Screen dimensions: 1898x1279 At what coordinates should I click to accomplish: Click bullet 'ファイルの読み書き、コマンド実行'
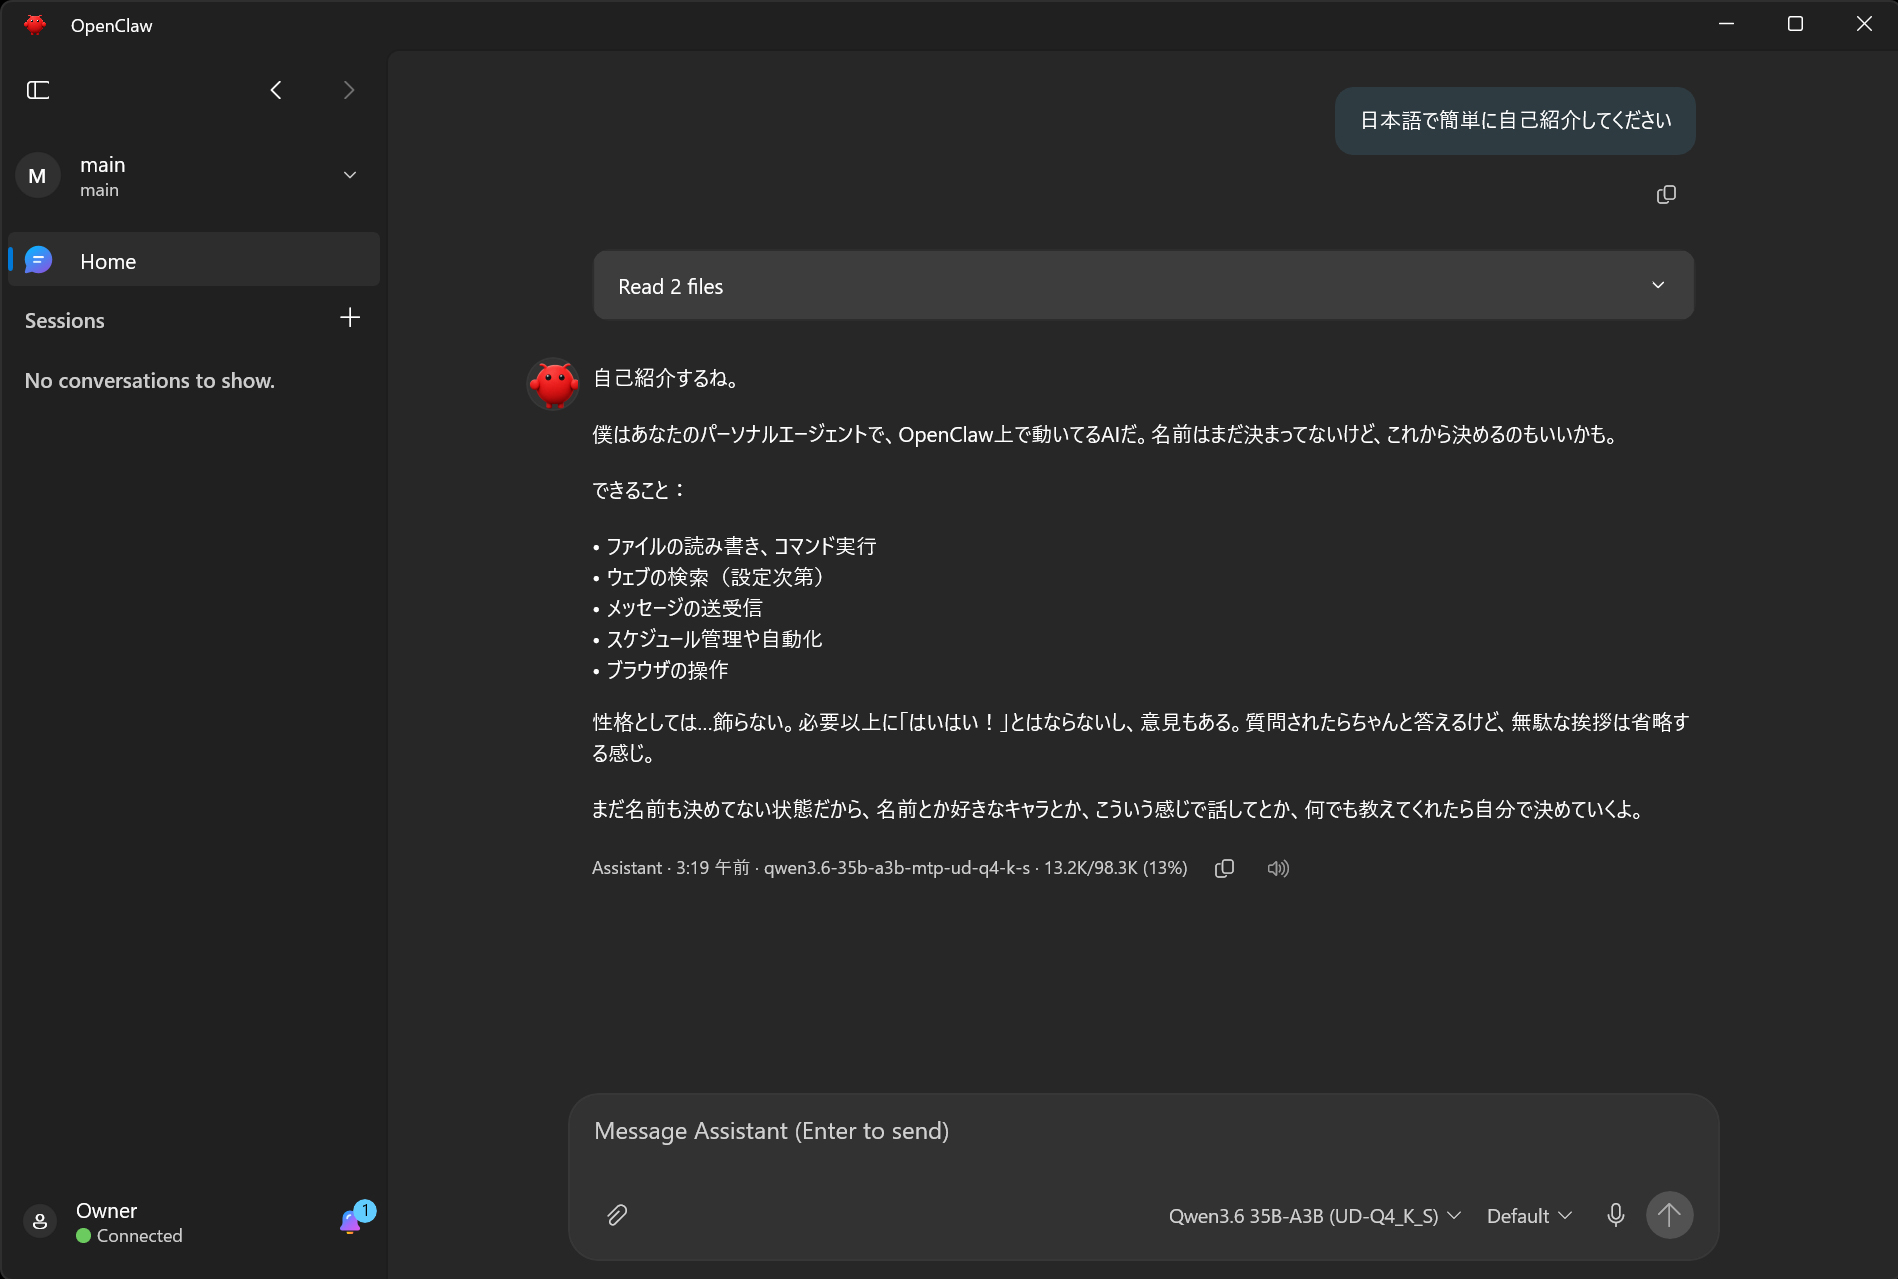pyautogui.click(x=741, y=546)
